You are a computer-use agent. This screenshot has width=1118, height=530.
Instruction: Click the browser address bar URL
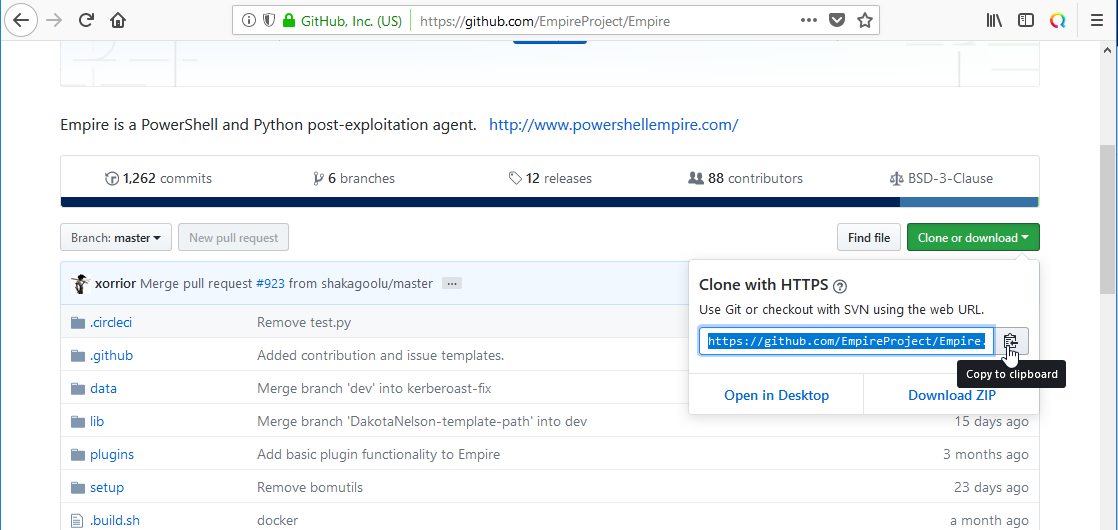pyautogui.click(x=545, y=21)
